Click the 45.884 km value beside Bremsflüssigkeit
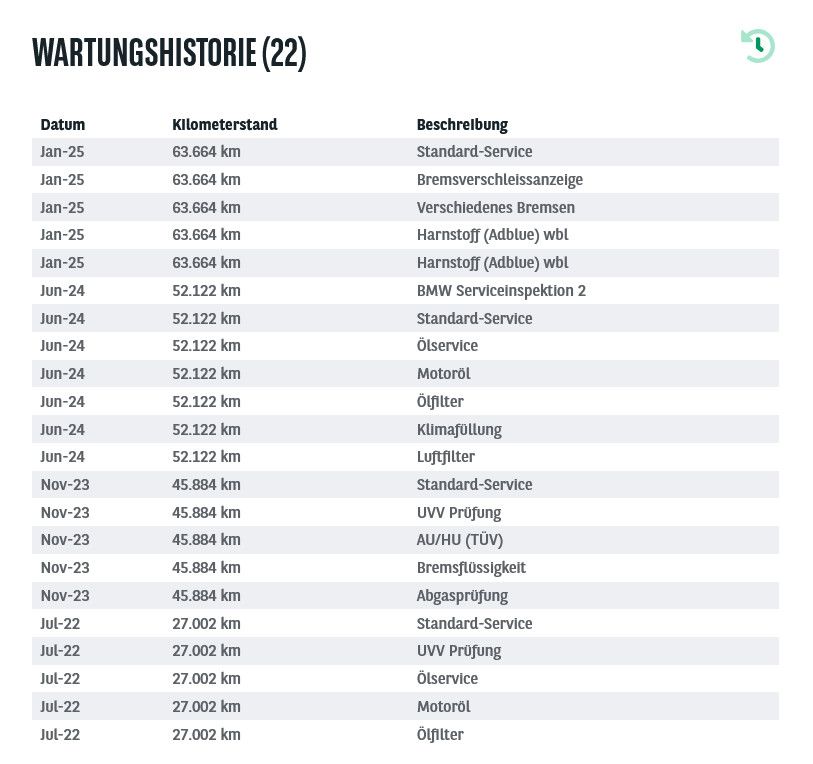 click(206, 568)
